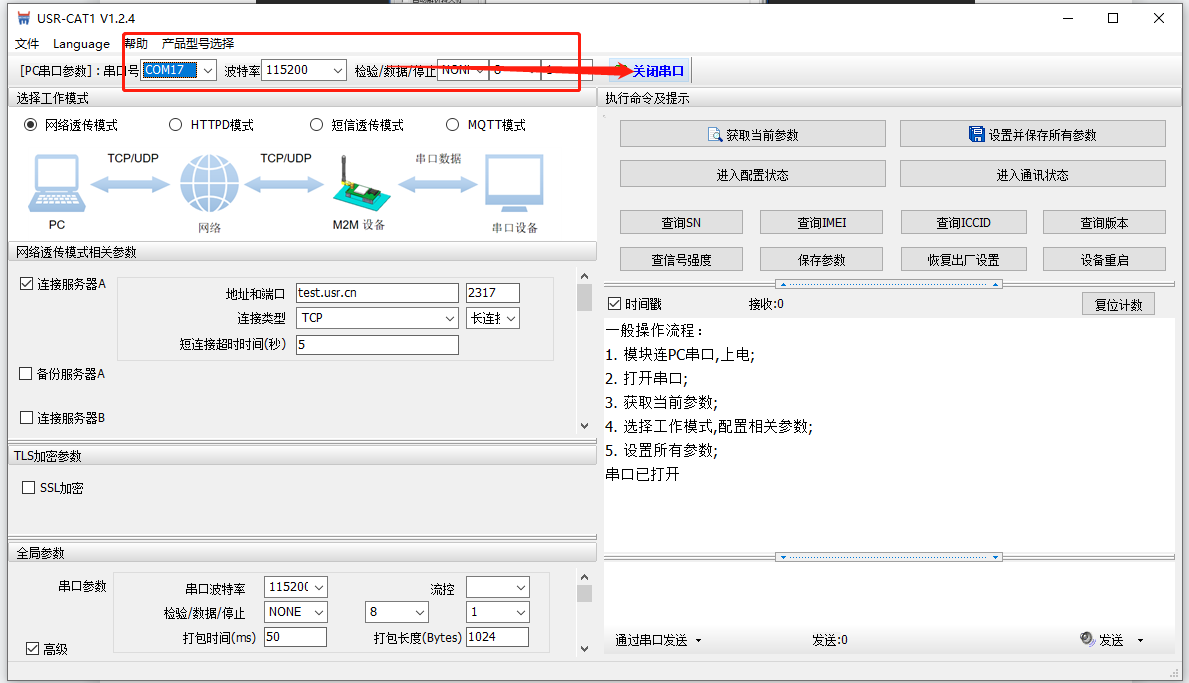Click 关闭串口 button
This screenshot has height=683, width=1189.
coord(650,70)
